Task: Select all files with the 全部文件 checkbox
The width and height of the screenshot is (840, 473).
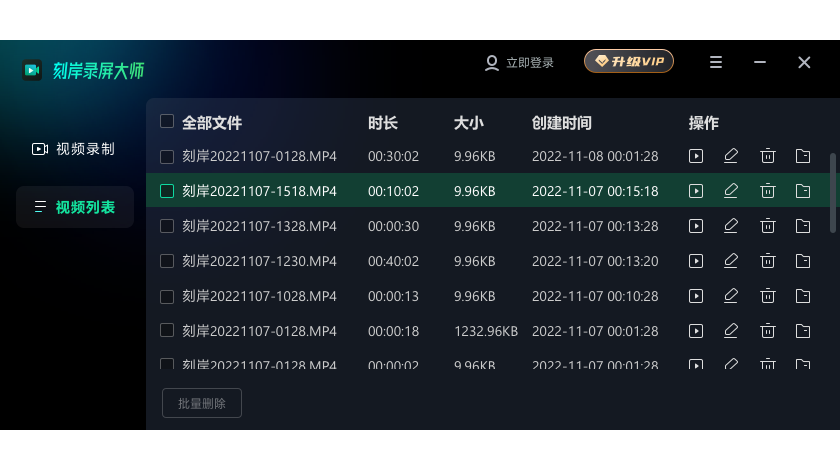Action: [x=167, y=121]
